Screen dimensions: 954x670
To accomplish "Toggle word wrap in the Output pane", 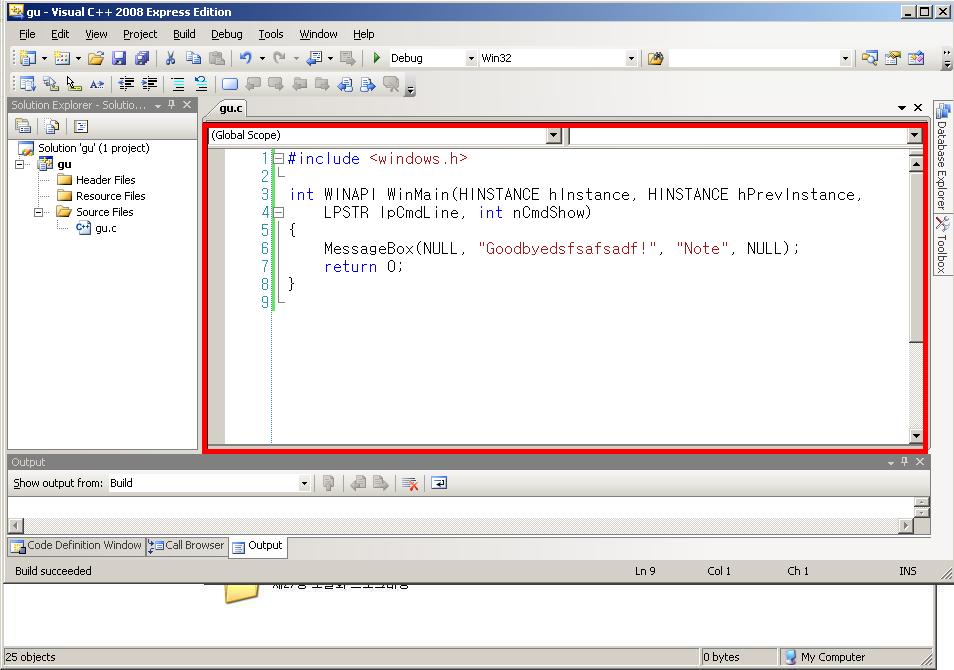I will tap(439, 483).
